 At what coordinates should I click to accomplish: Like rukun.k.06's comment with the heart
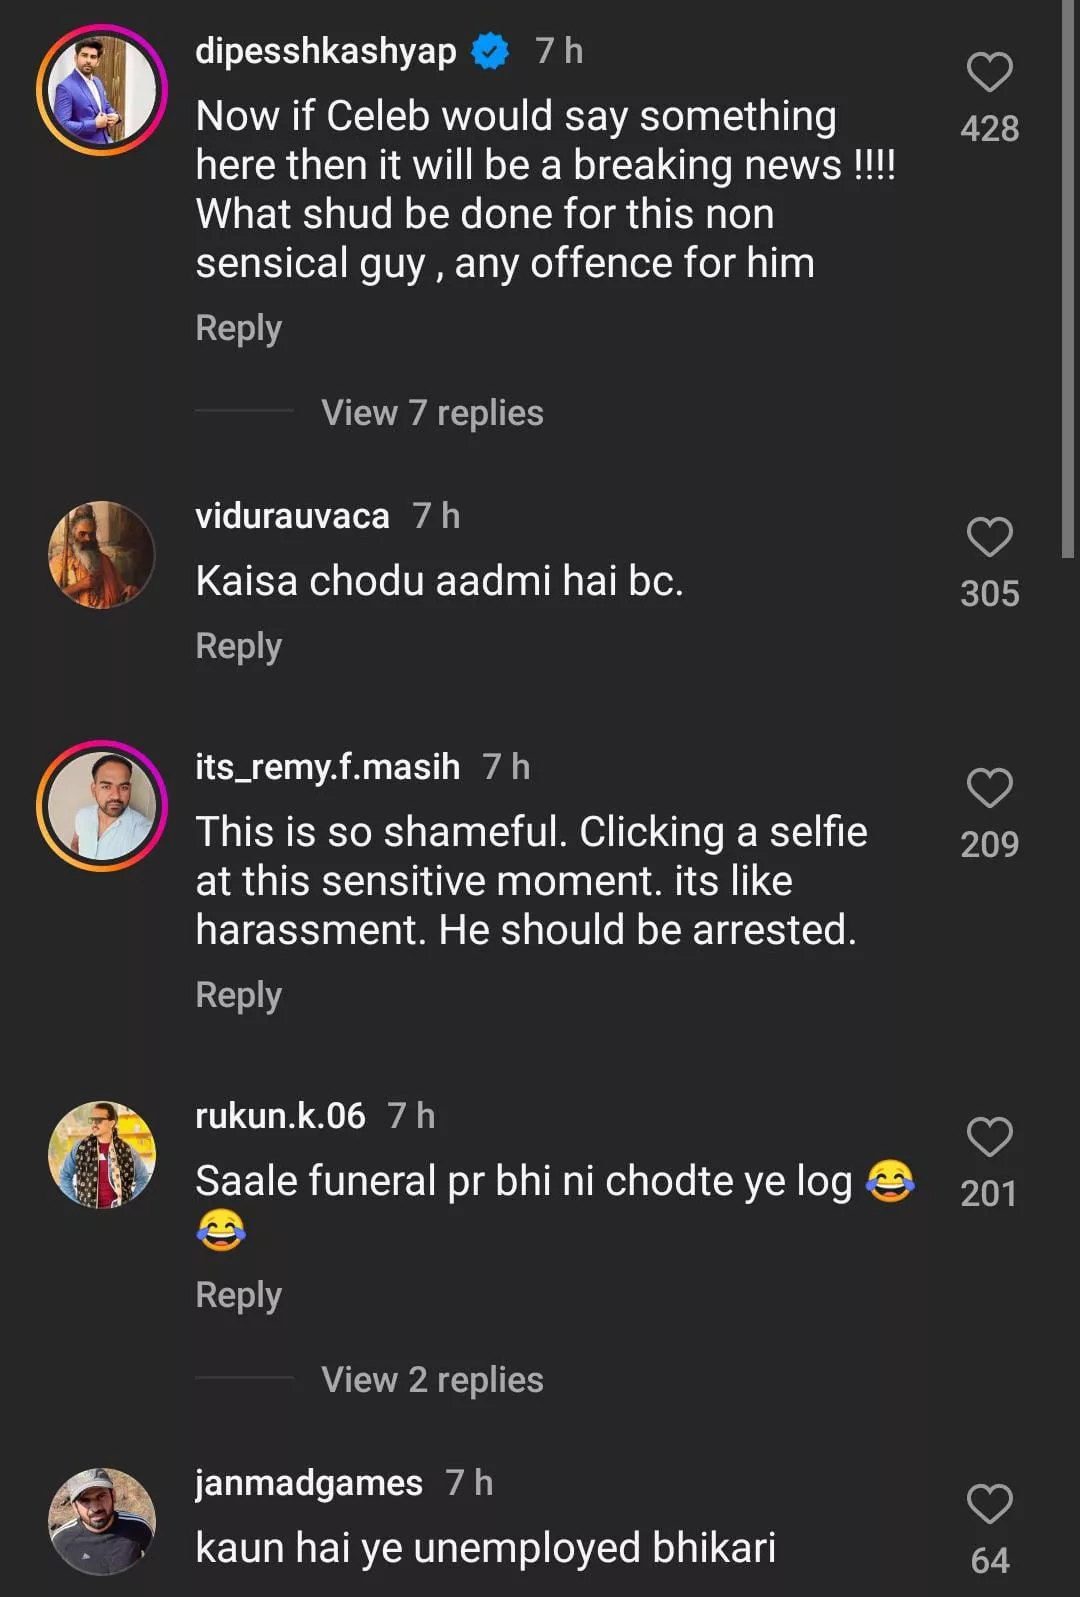click(989, 1137)
